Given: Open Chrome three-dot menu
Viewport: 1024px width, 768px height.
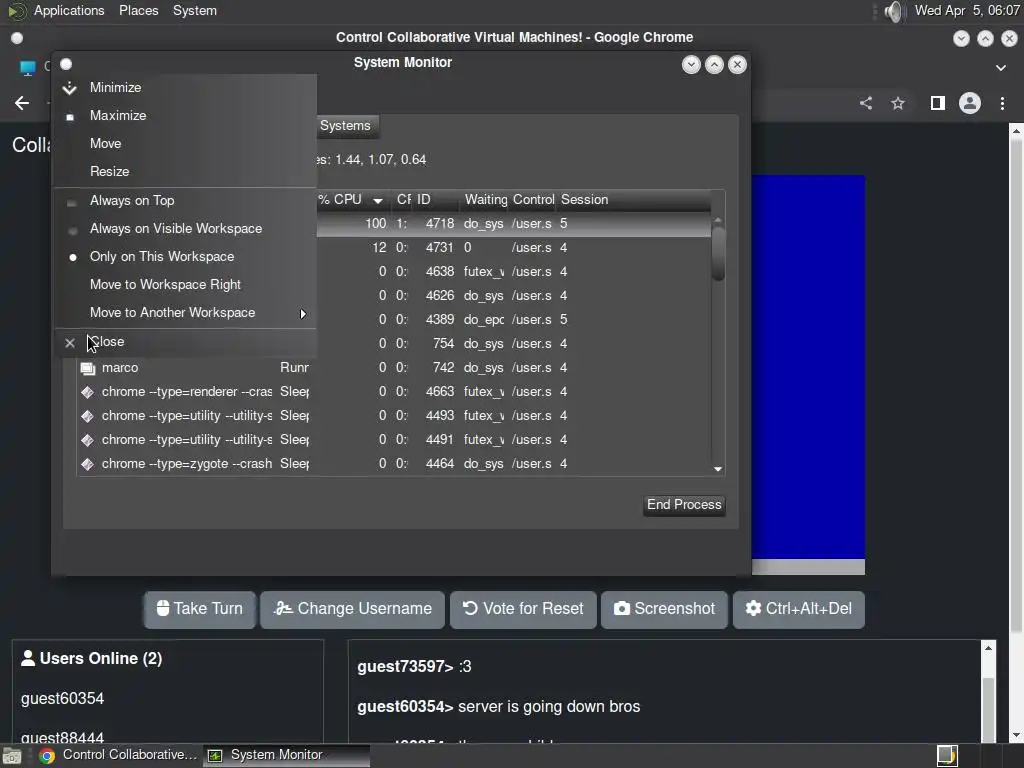Looking at the screenshot, I should pyautogui.click(x=1002, y=103).
